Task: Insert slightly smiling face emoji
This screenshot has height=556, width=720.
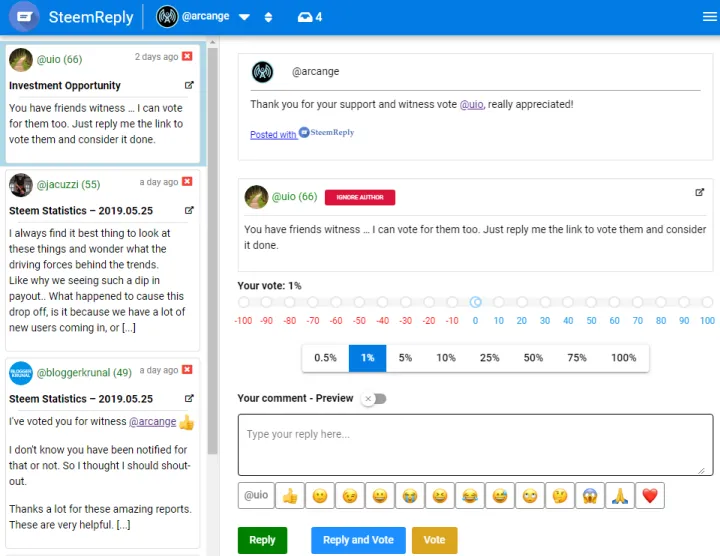Action: point(320,495)
